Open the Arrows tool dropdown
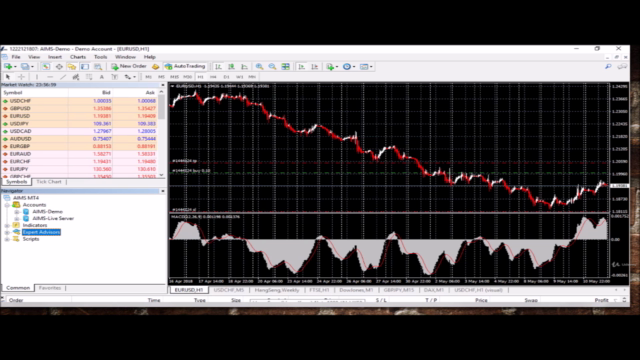This screenshot has width=640, height=360. 134,77
